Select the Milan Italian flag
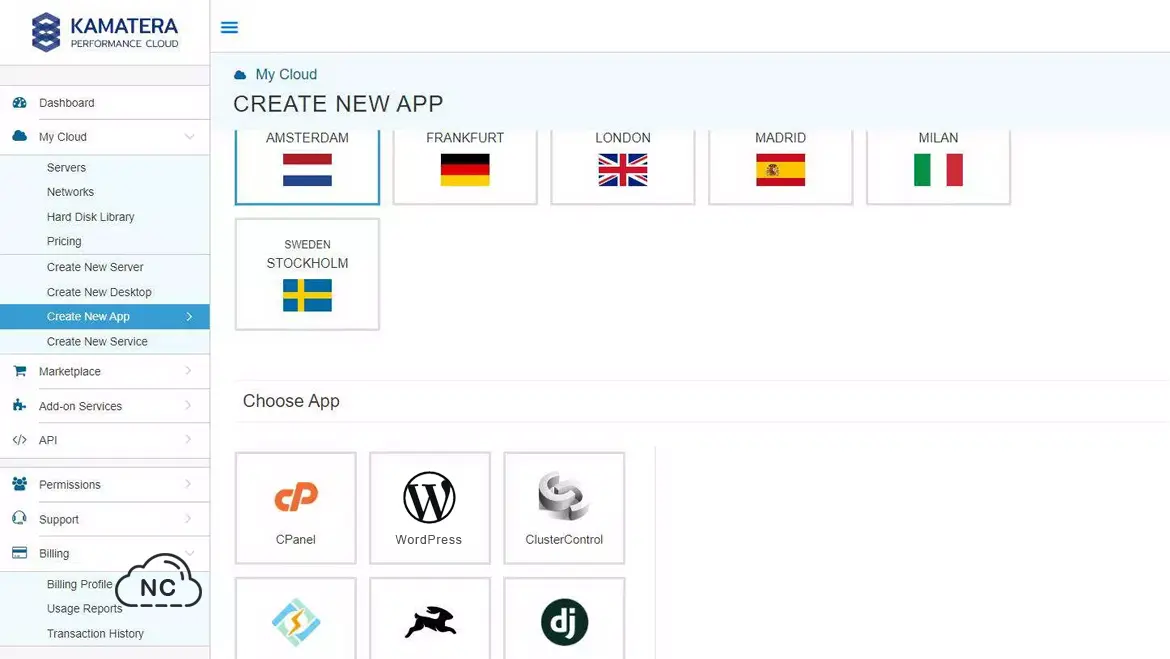 pyautogui.click(x=938, y=170)
